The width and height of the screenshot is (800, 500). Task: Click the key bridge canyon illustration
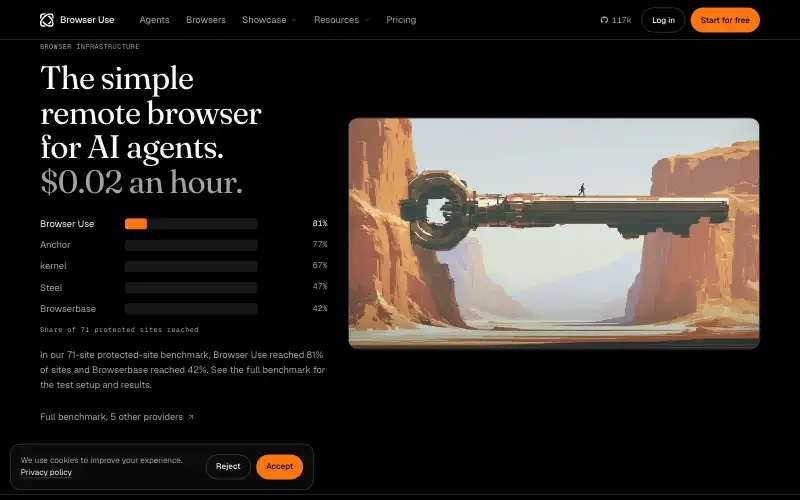554,233
